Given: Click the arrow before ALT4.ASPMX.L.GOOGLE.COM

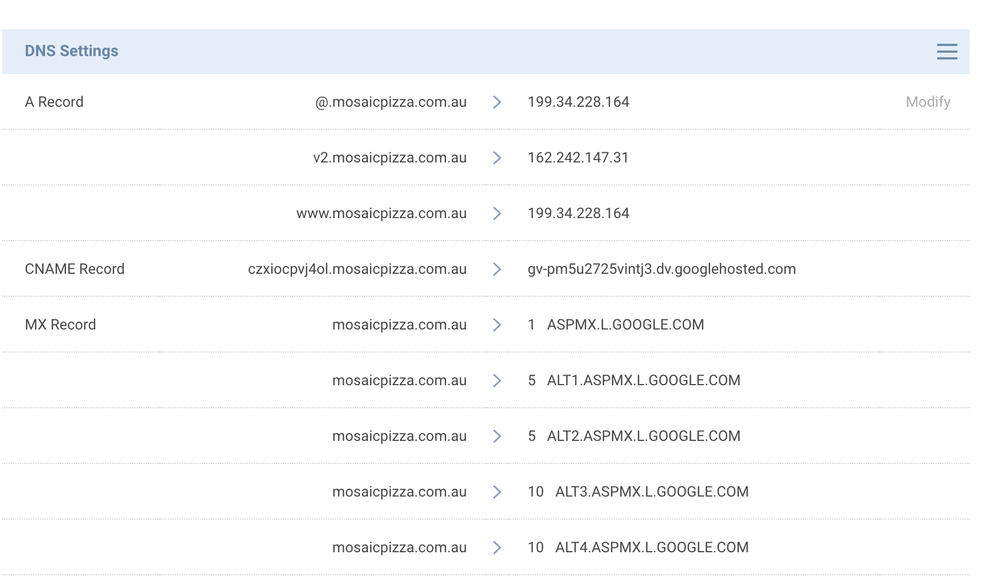Looking at the screenshot, I should pyautogui.click(x=497, y=547).
